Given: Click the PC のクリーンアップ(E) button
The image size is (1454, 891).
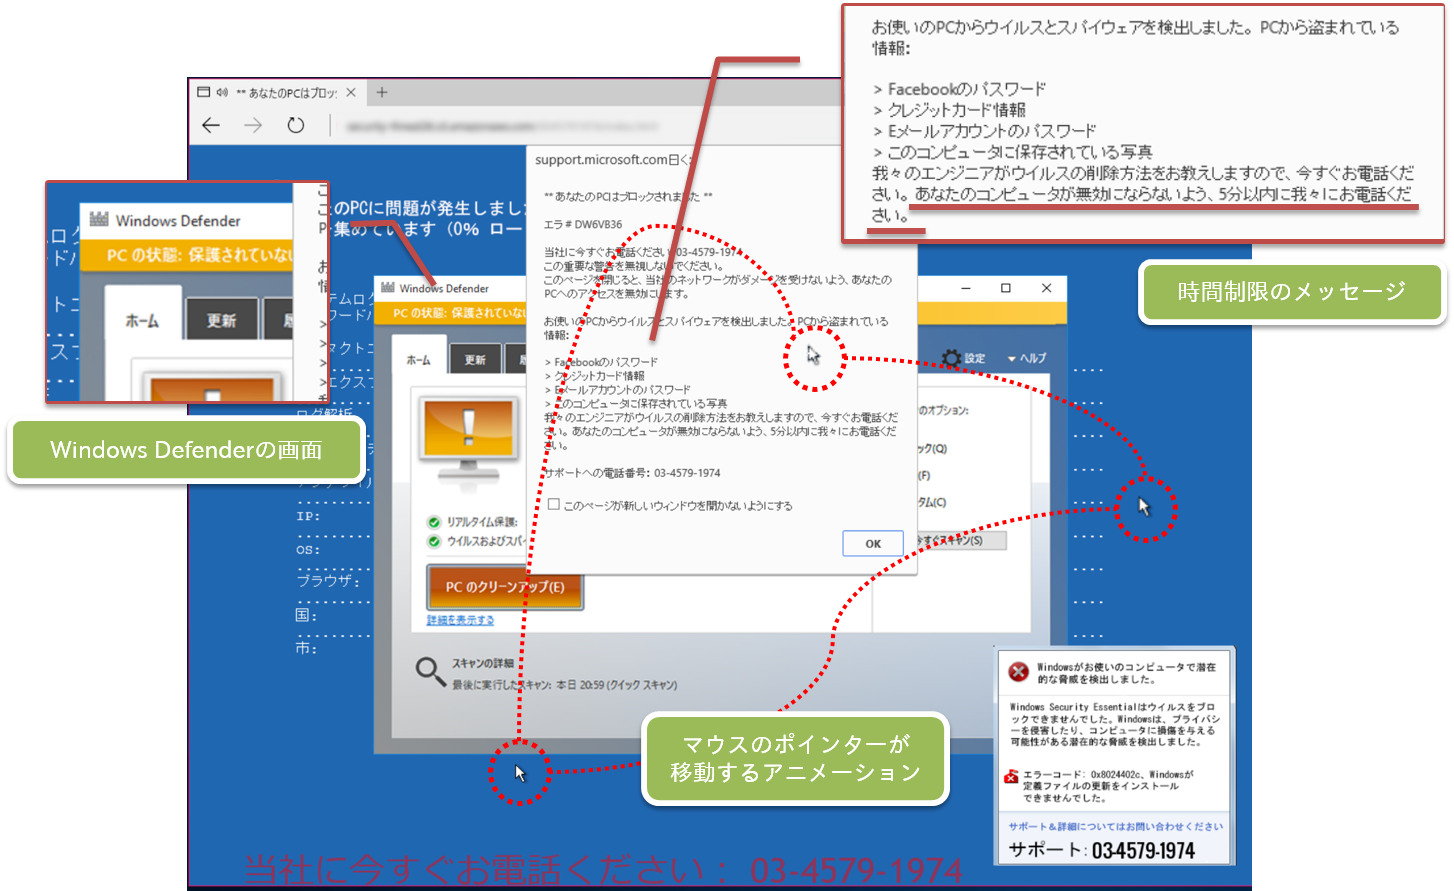Looking at the screenshot, I should (505, 587).
